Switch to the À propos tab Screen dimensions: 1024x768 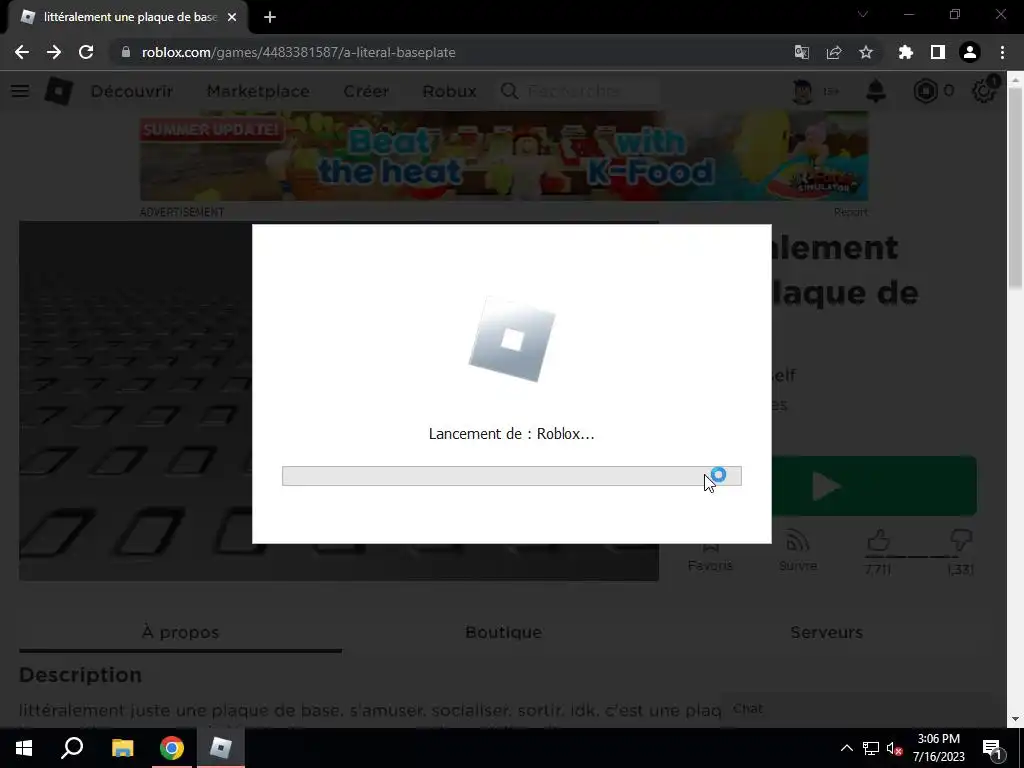tap(180, 632)
